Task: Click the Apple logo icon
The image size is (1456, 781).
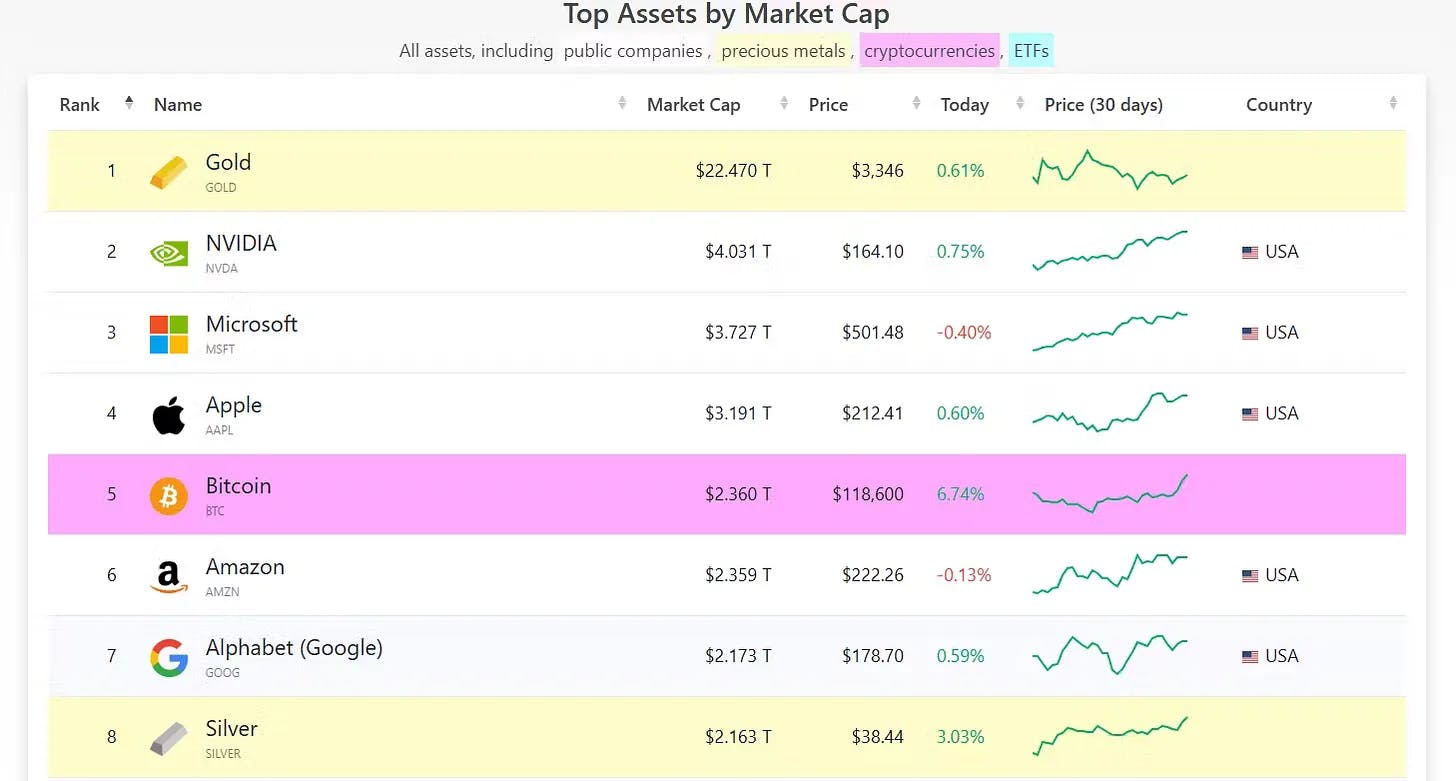Action: [x=168, y=415]
